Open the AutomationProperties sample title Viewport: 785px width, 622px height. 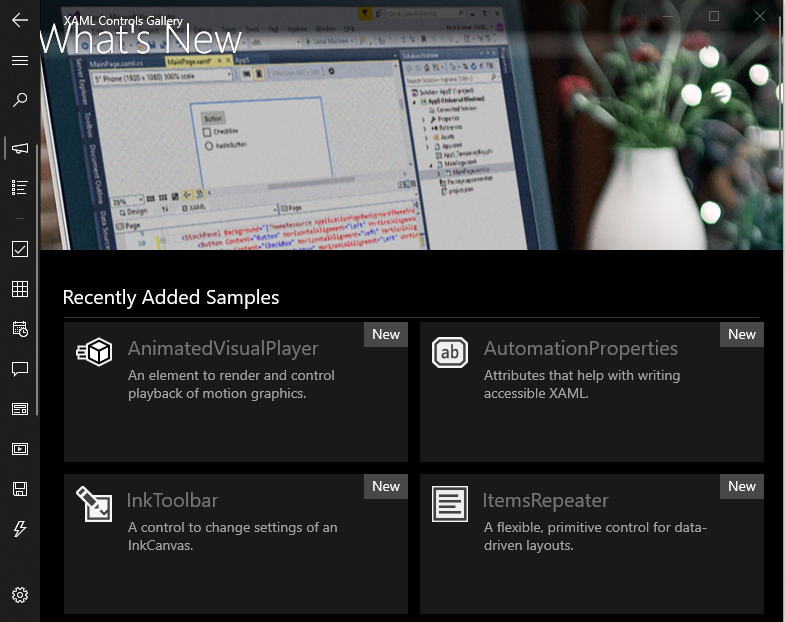point(581,349)
